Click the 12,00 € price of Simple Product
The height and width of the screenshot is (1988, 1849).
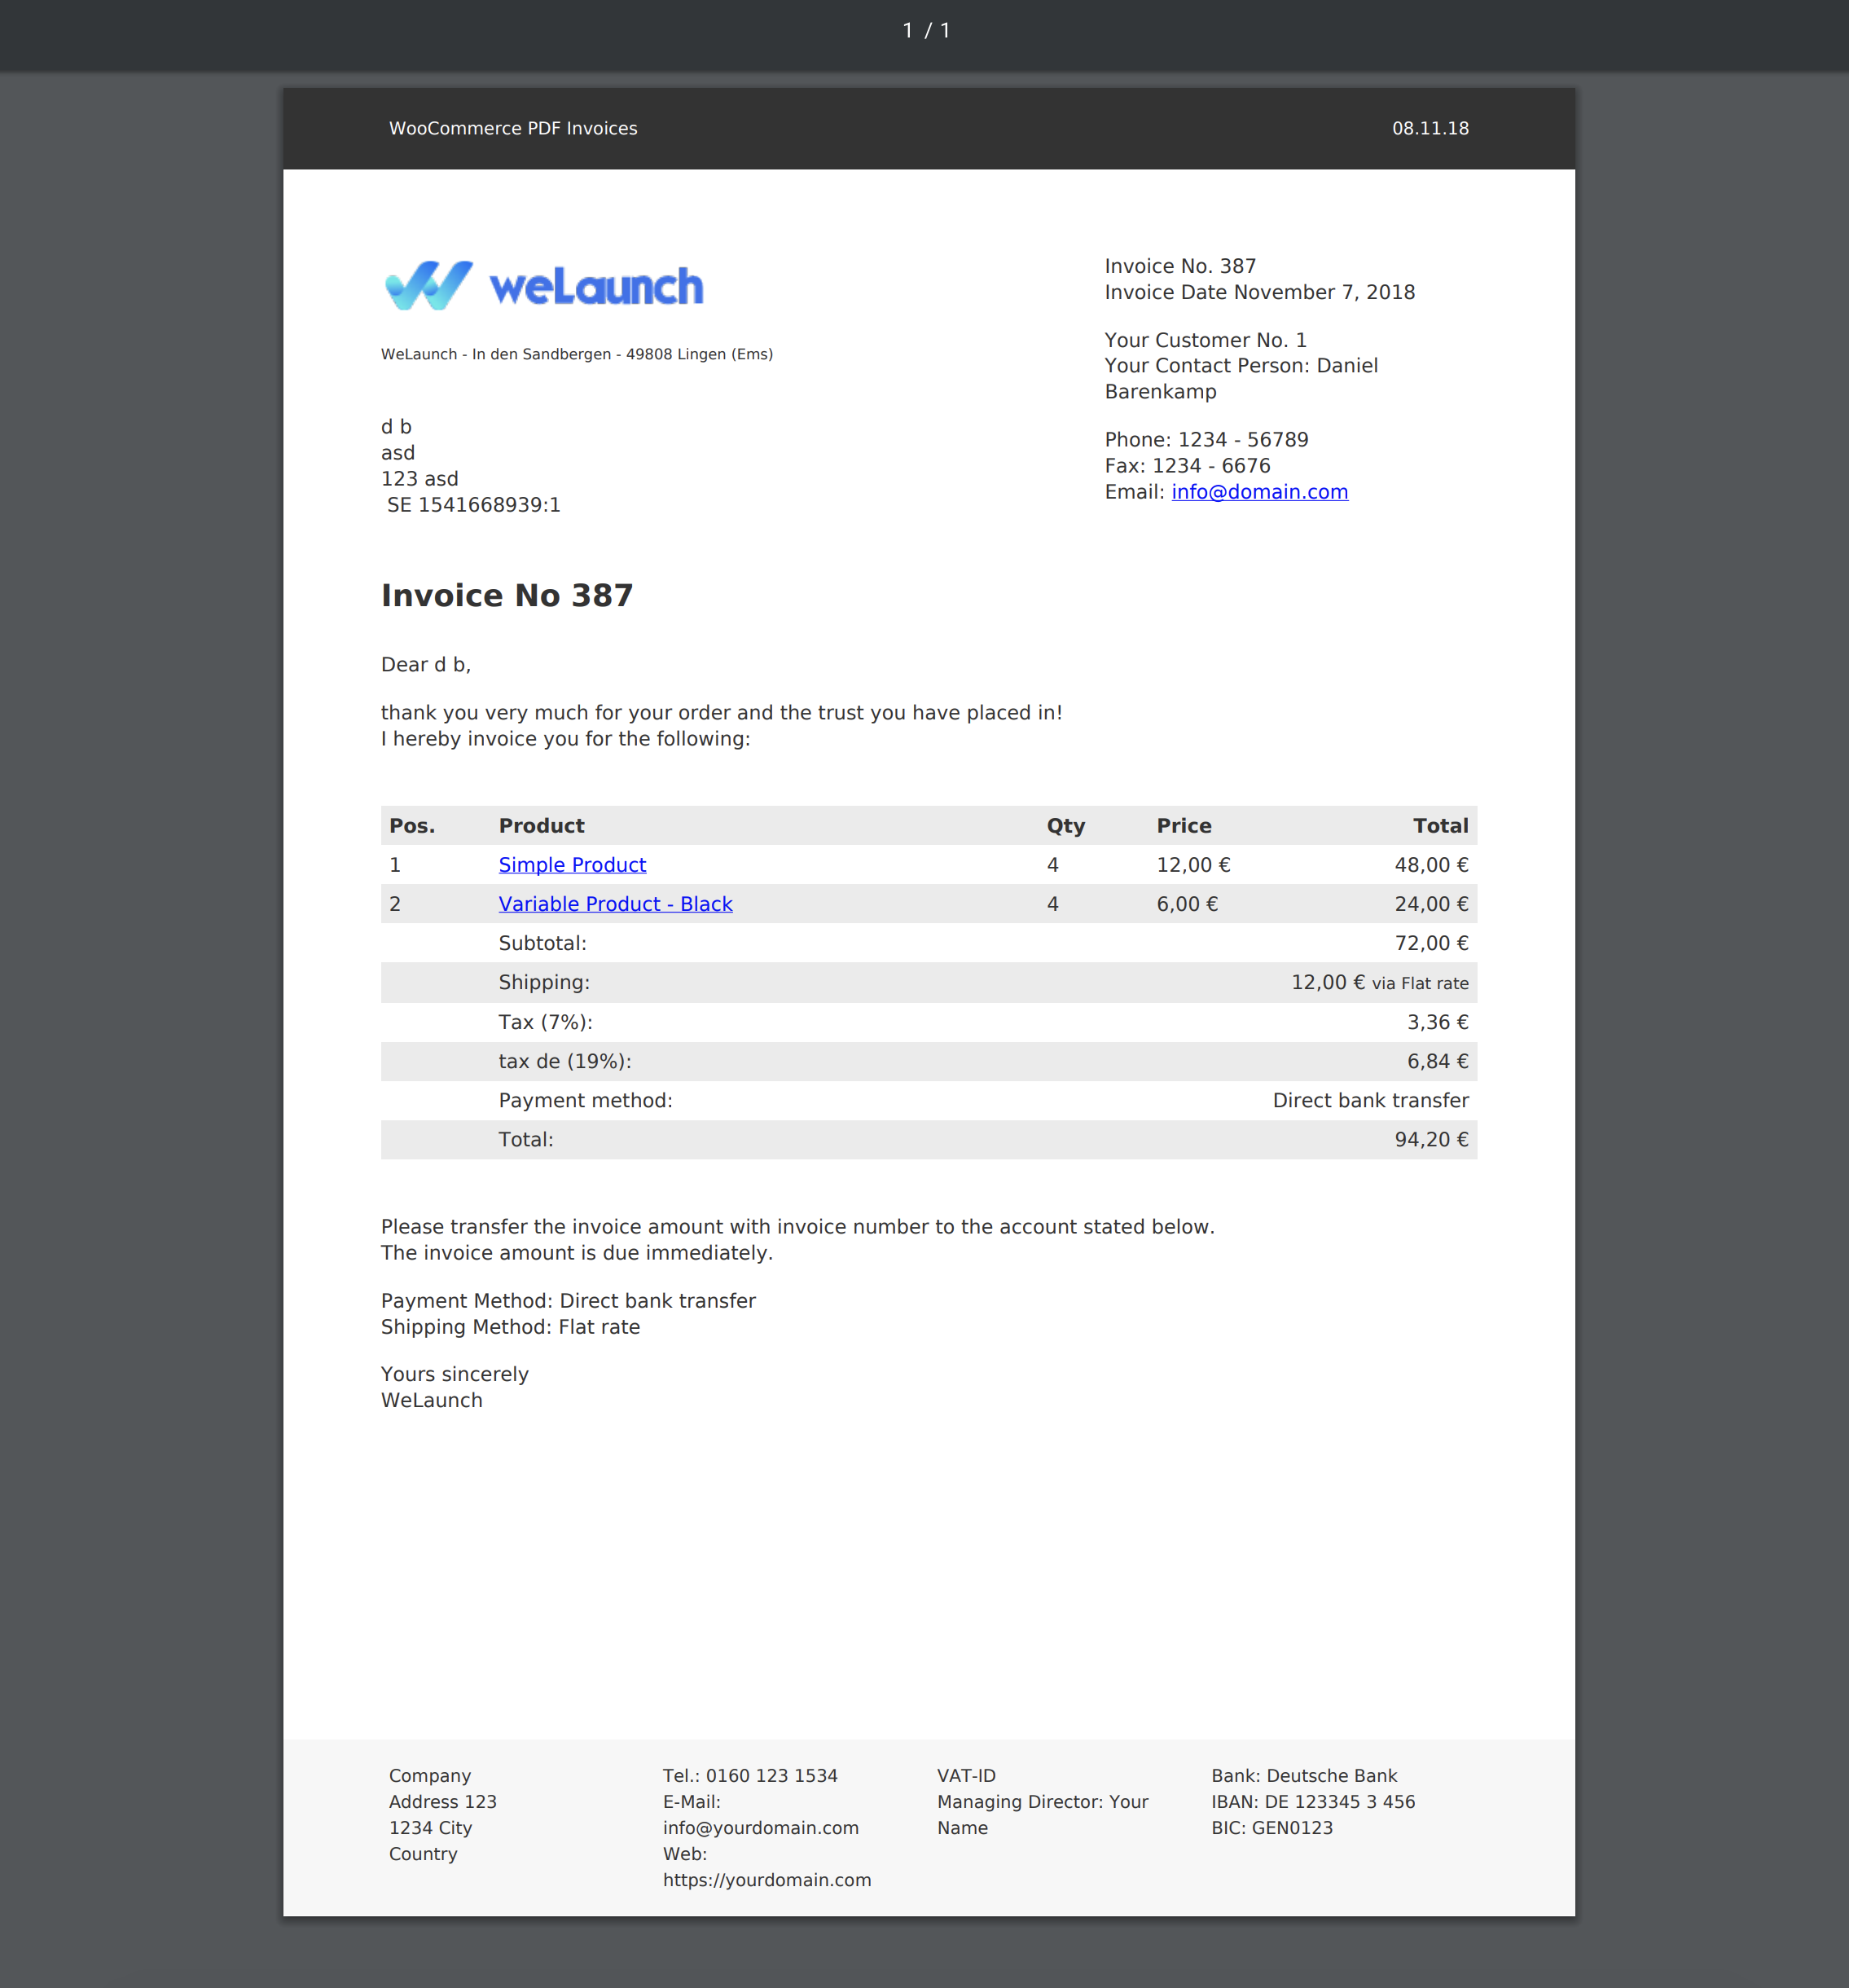click(1194, 865)
